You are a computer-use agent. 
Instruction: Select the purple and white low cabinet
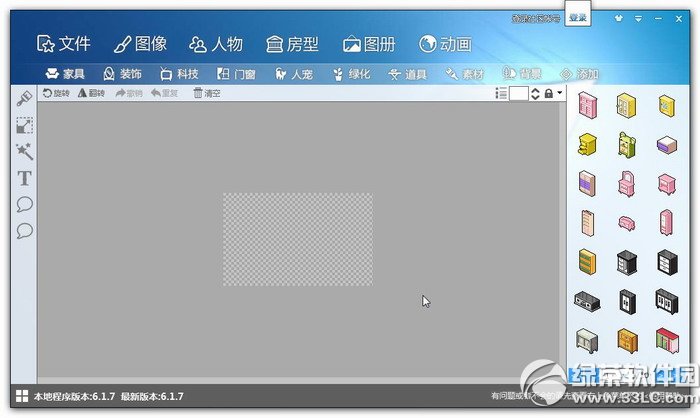667,145
